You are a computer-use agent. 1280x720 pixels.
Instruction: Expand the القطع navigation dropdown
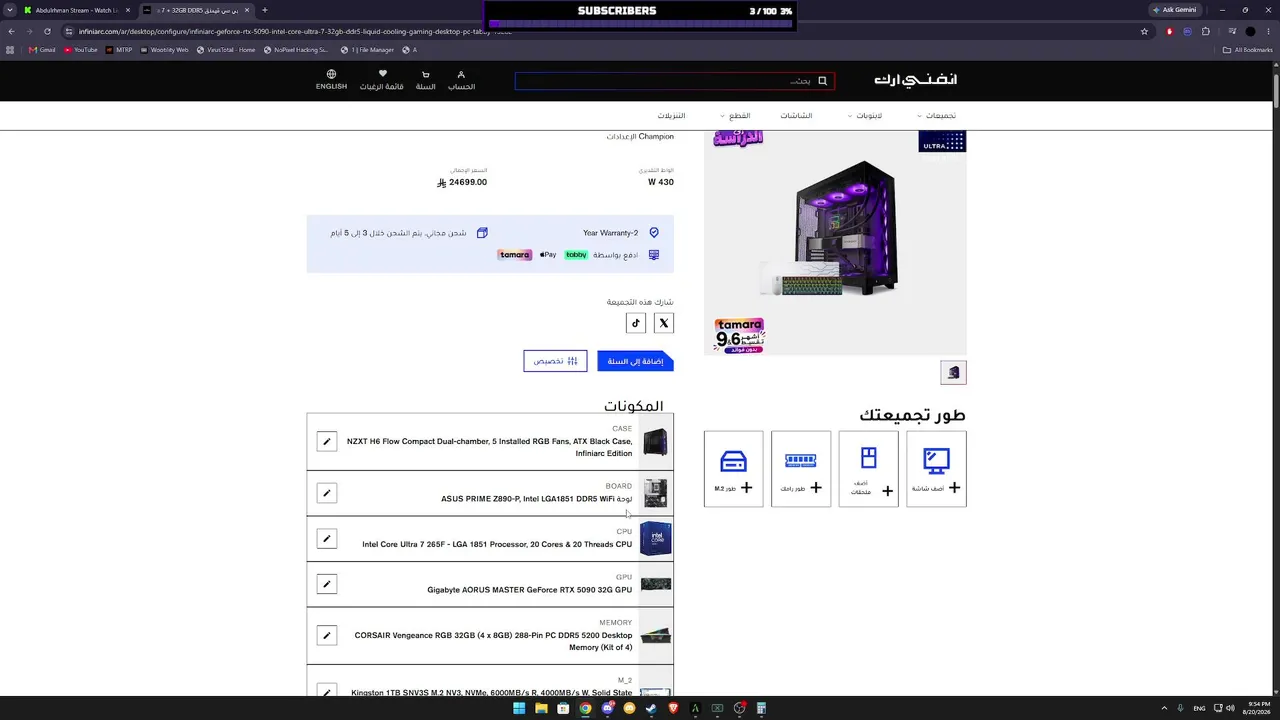click(736, 116)
